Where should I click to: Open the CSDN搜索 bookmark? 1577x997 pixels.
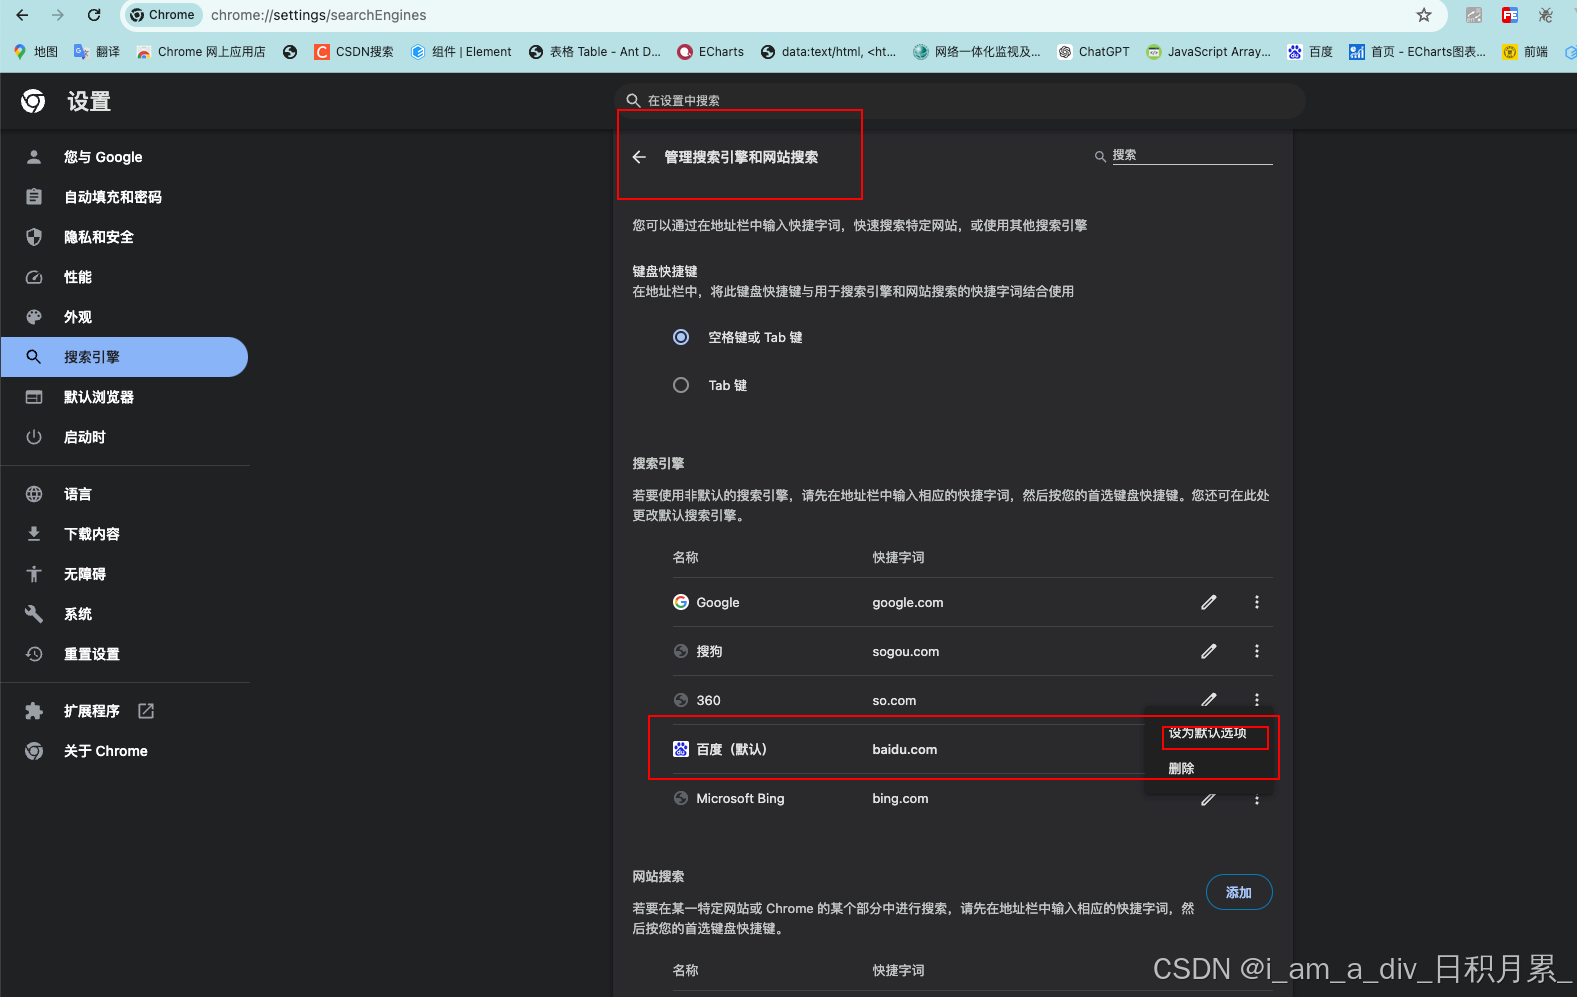coord(354,52)
